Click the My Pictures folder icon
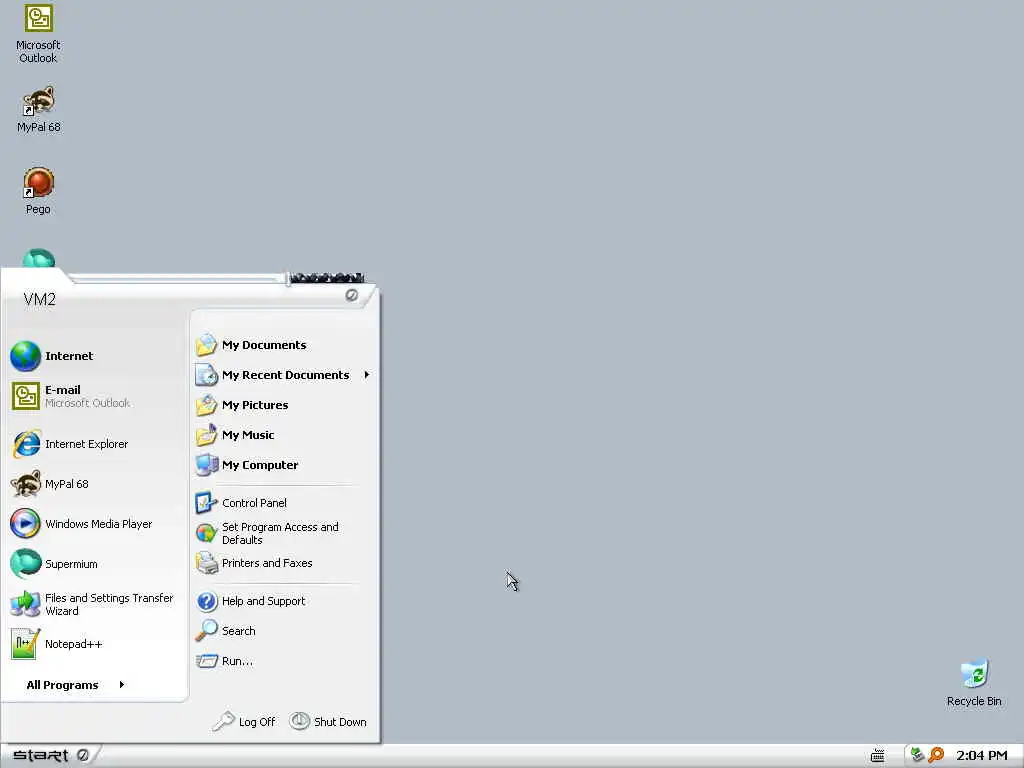The height and width of the screenshot is (768, 1024). click(206, 405)
